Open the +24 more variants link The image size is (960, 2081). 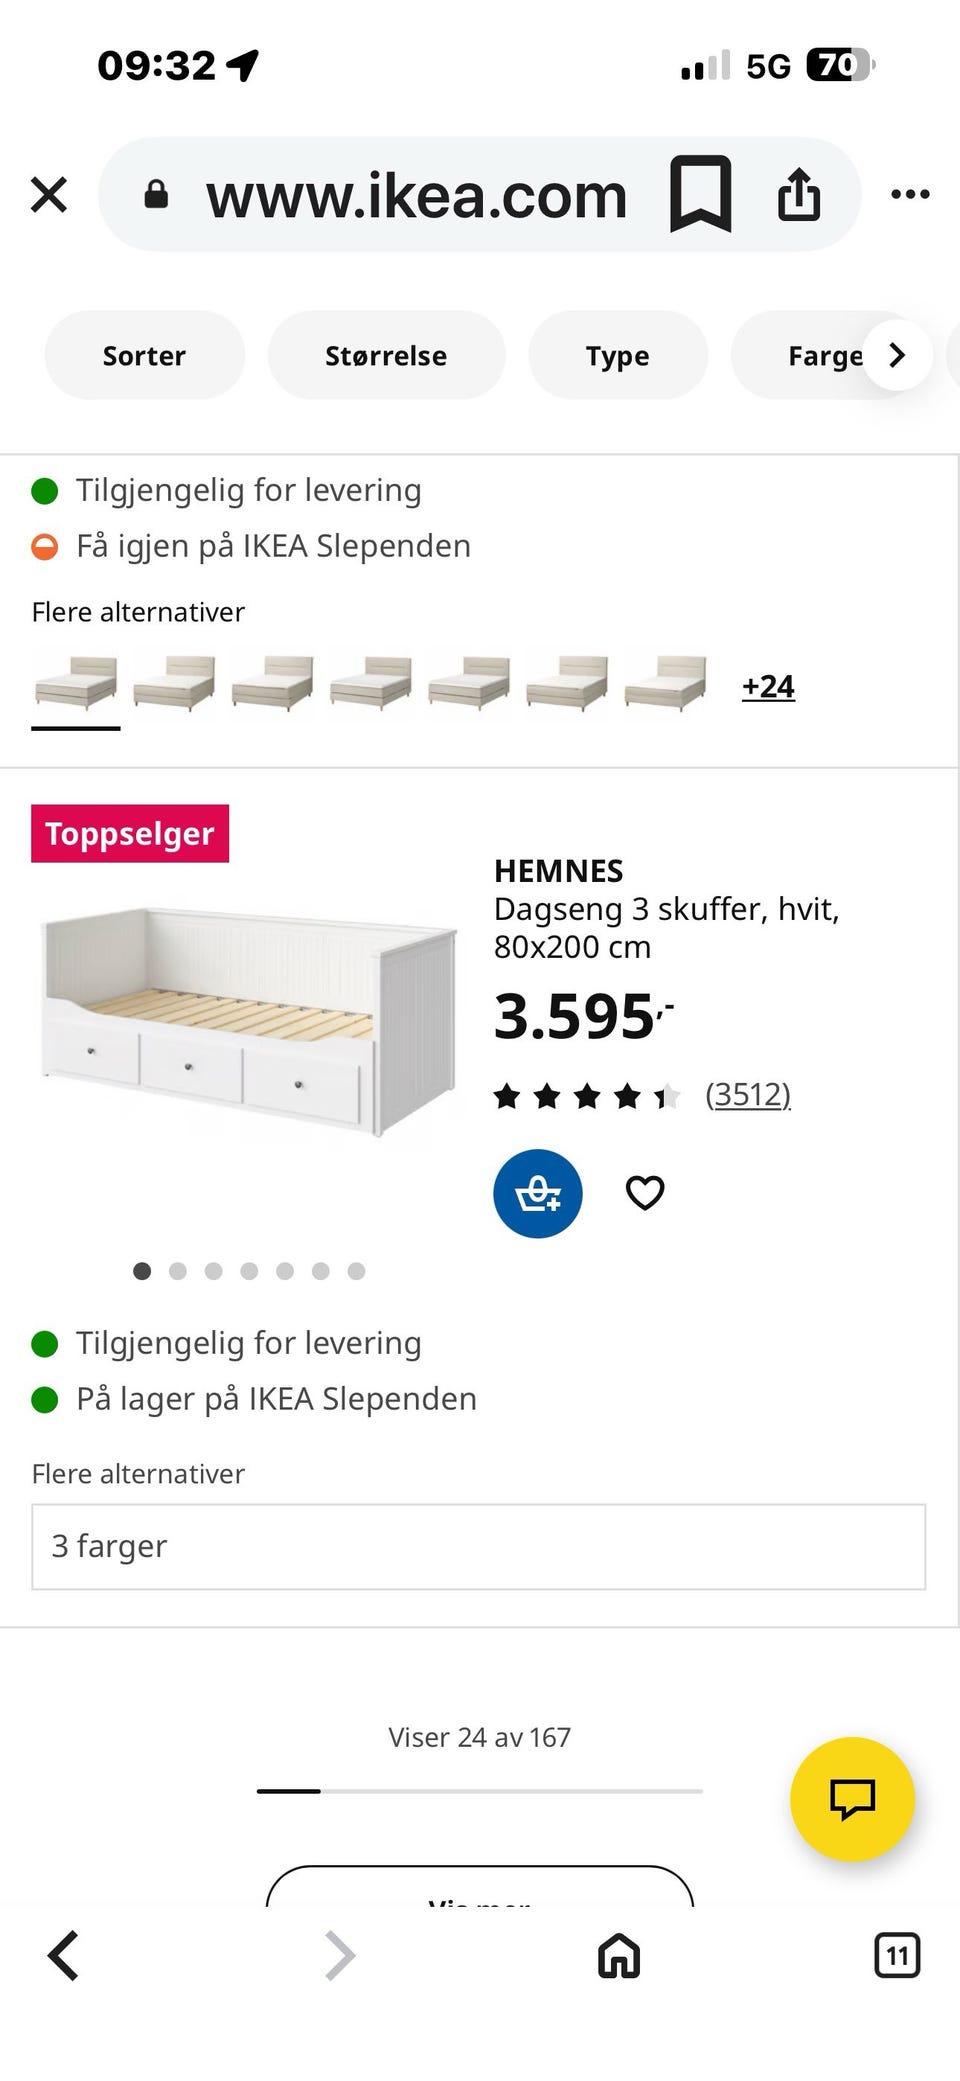(768, 686)
